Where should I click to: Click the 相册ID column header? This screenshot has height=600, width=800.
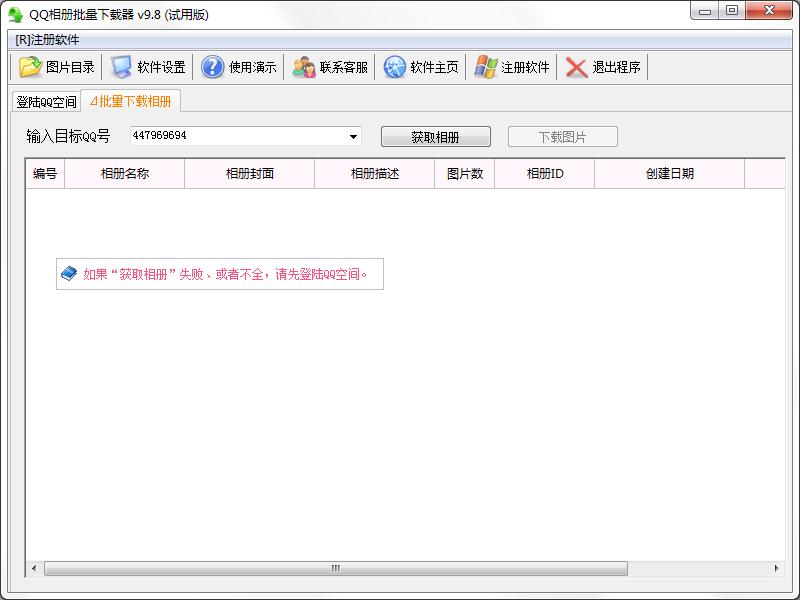(x=544, y=173)
